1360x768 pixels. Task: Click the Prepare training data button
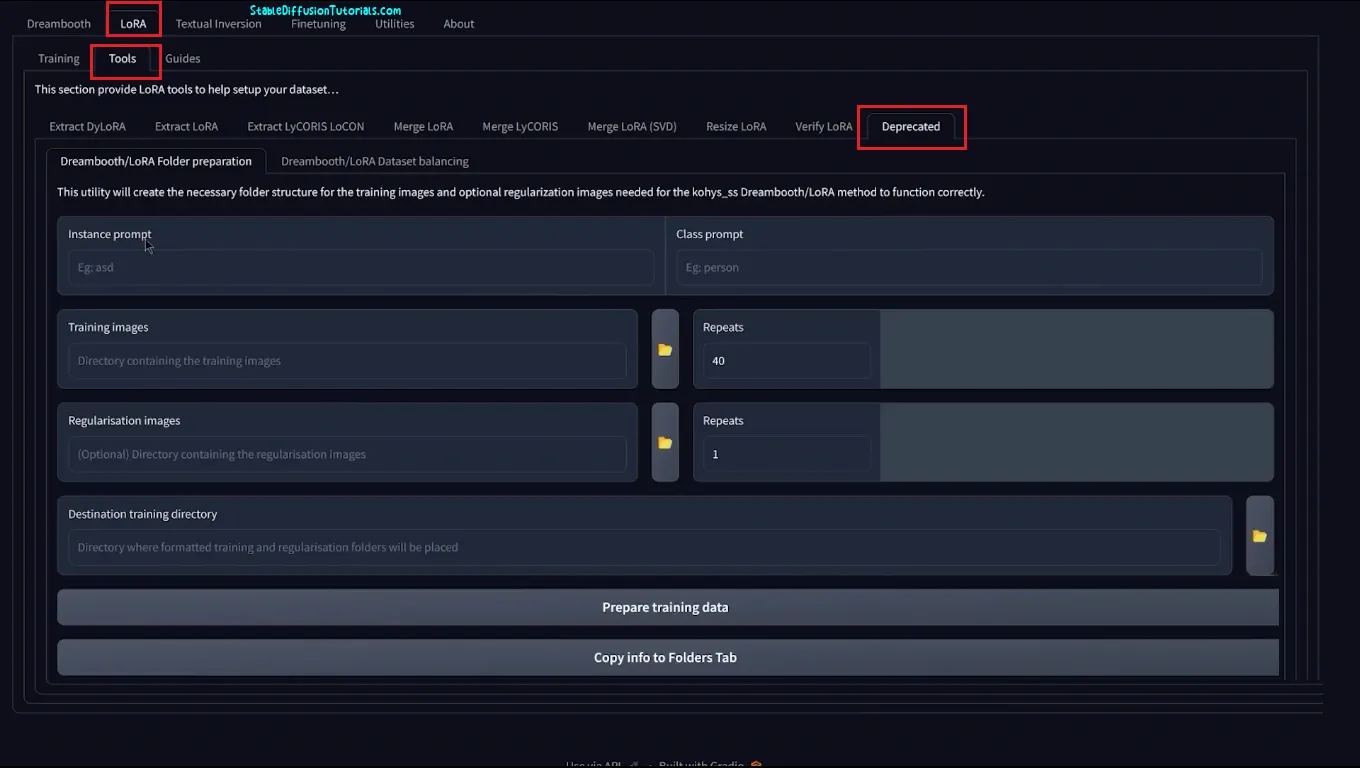click(x=668, y=607)
